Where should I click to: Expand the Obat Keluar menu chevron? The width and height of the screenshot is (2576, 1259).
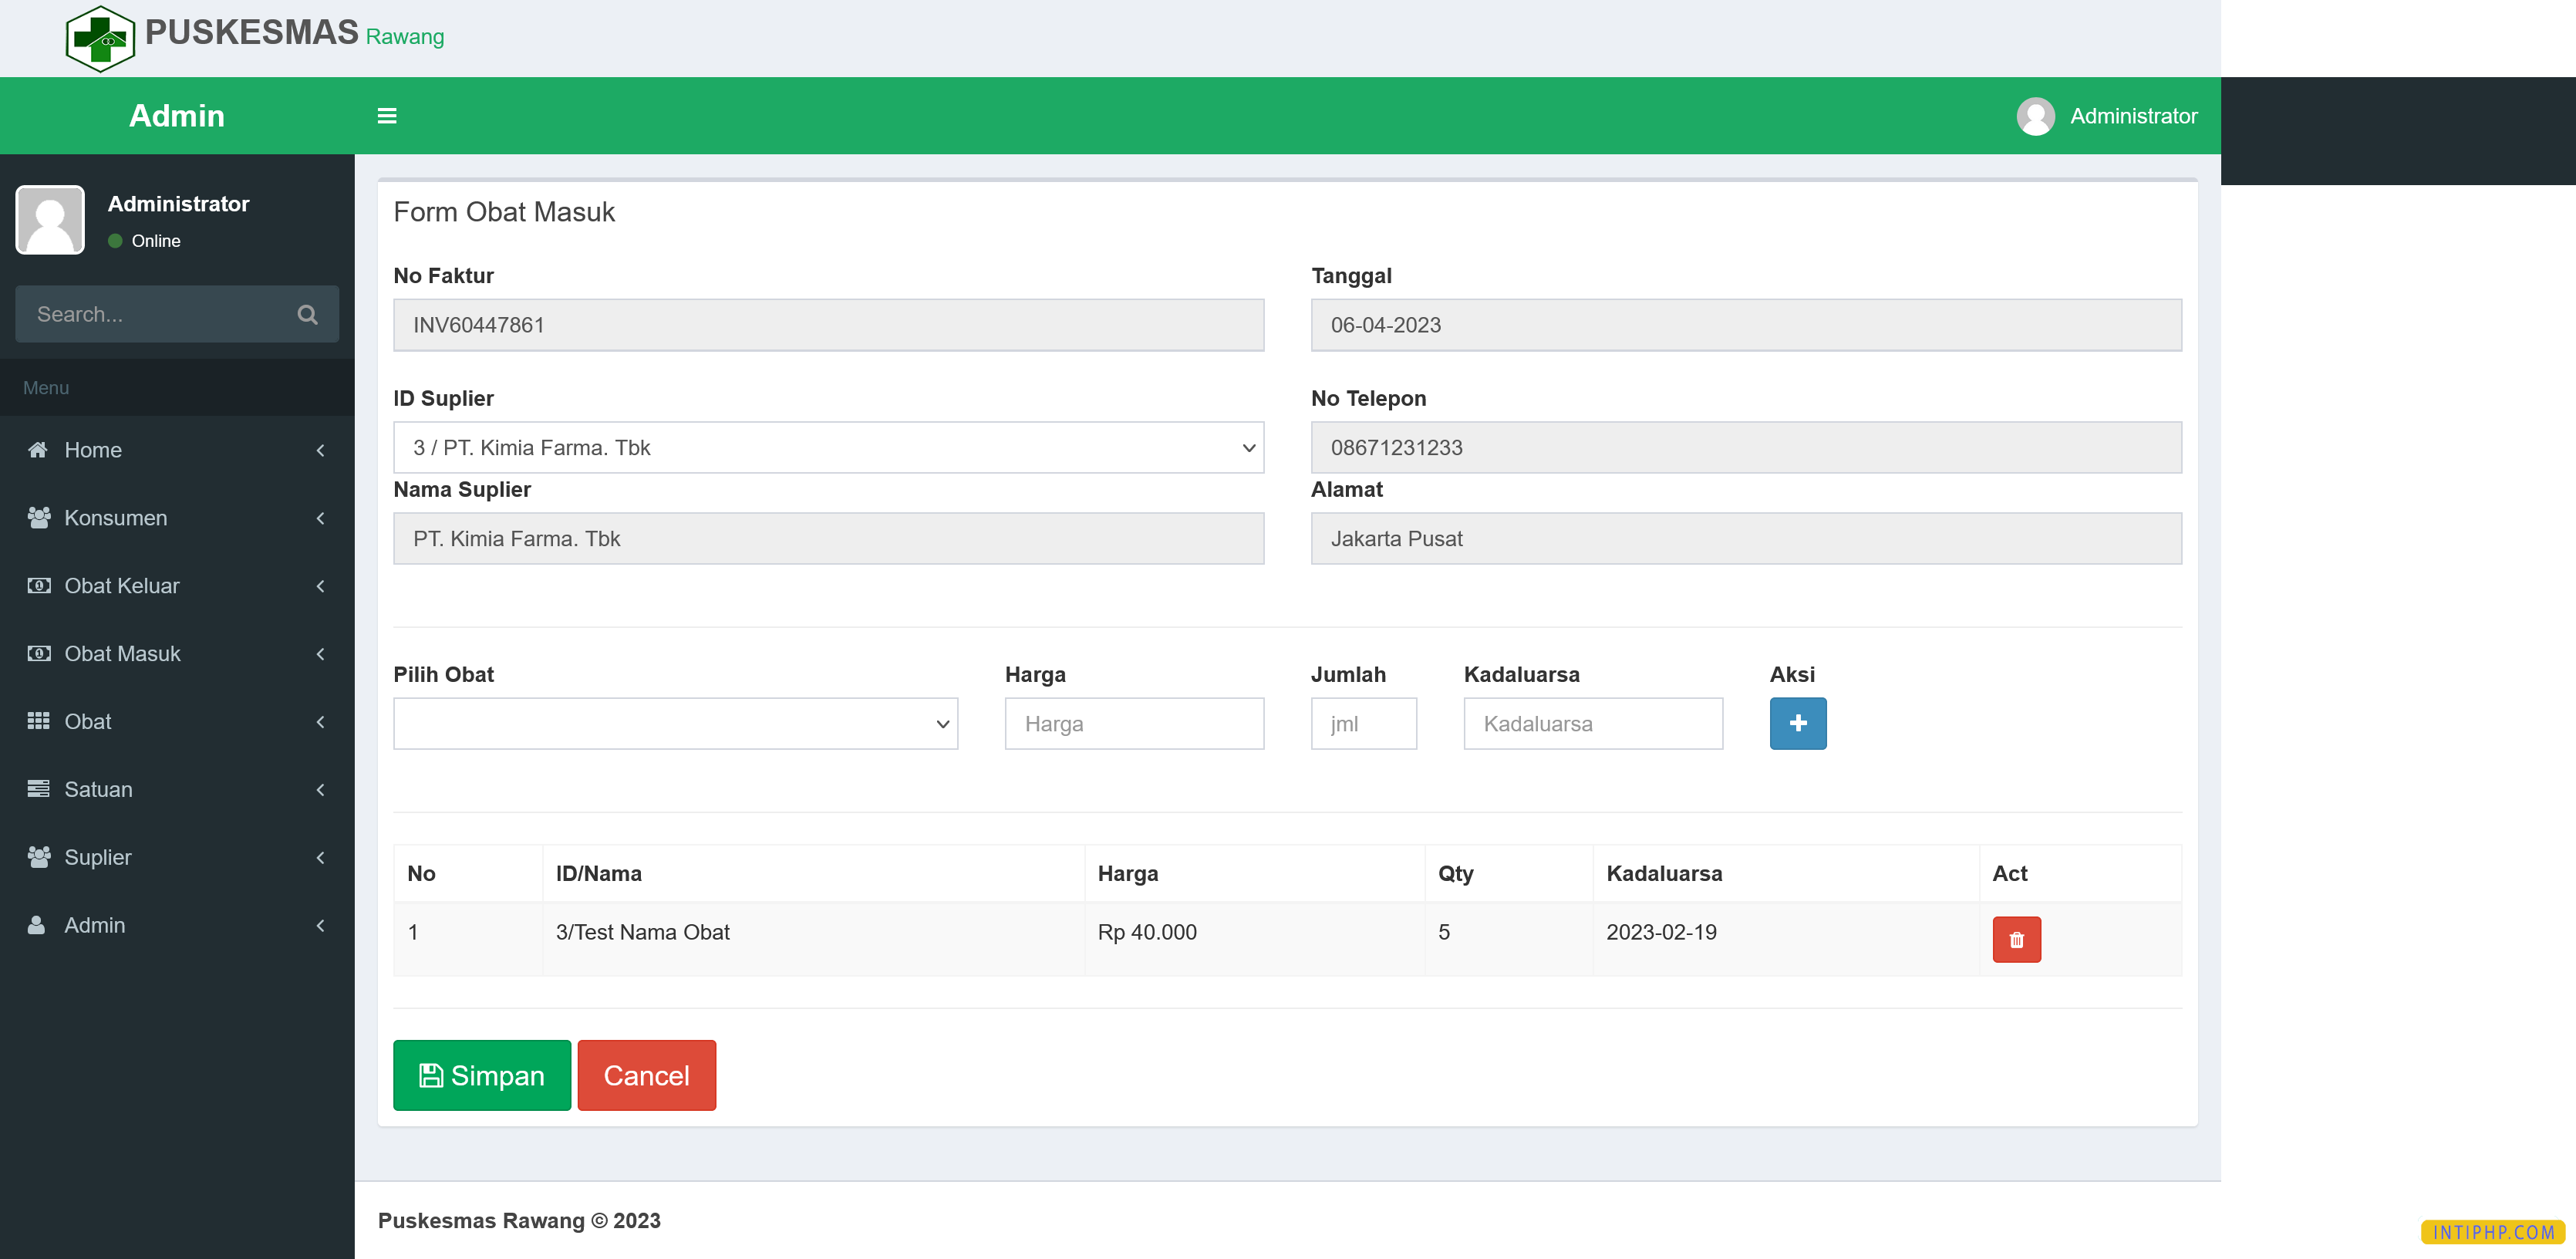click(320, 586)
